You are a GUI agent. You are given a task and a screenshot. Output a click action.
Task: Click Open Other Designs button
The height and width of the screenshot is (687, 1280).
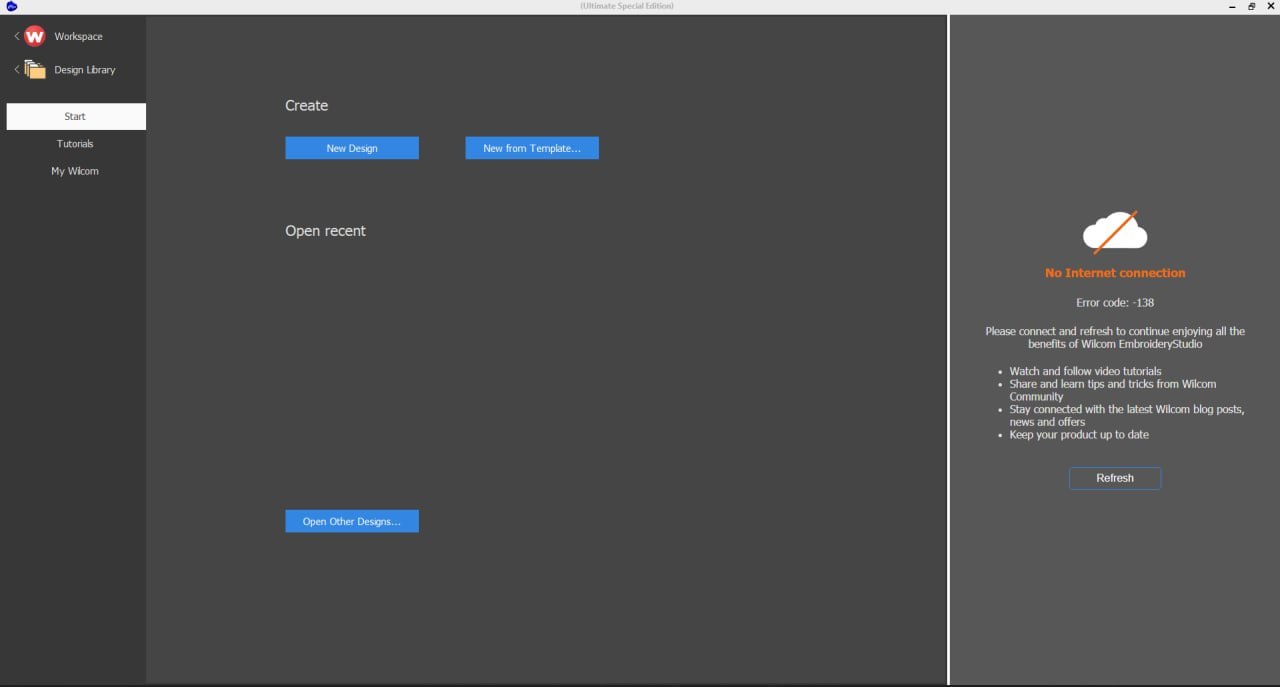click(352, 521)
